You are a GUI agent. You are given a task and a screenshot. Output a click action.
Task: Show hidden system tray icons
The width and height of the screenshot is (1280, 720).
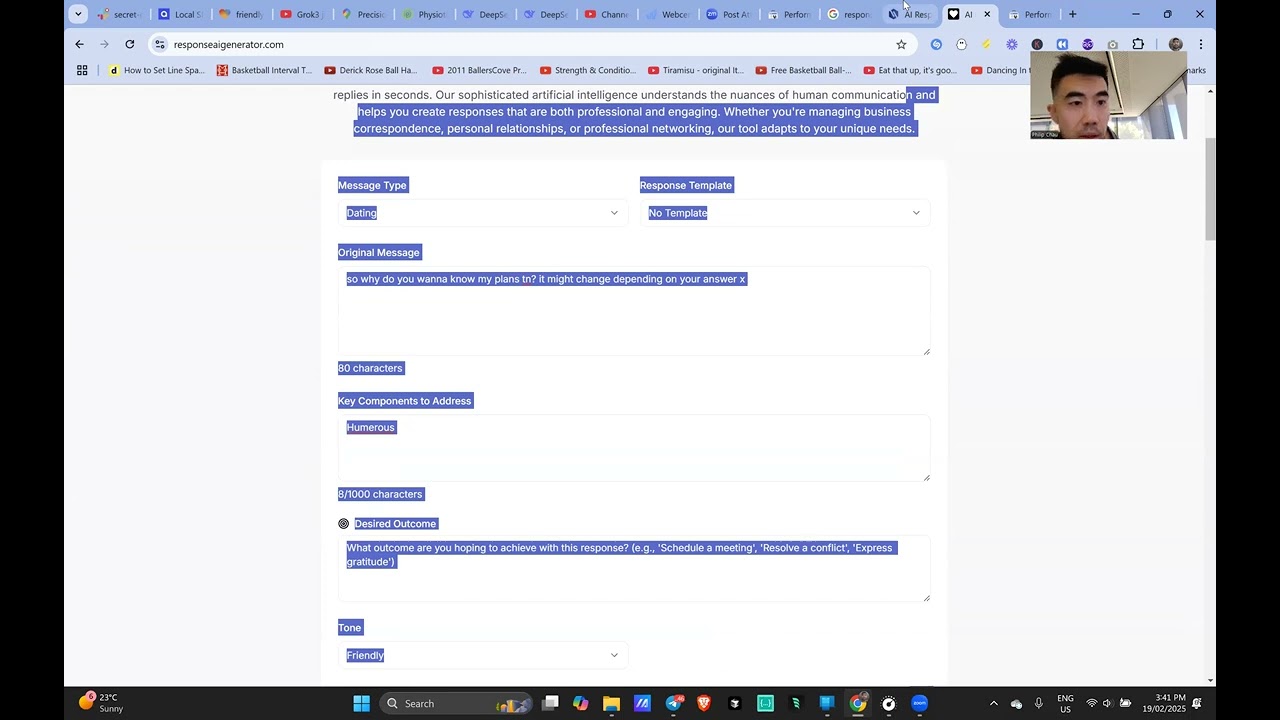point(993,703)
